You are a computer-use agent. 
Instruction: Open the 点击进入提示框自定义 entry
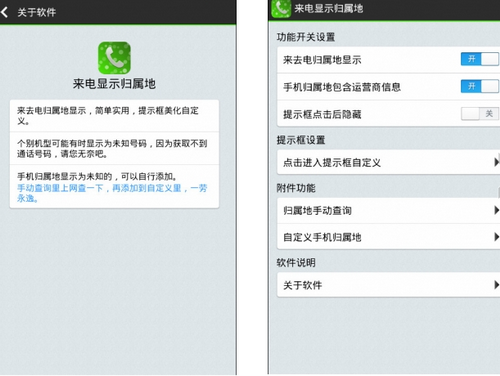click(388, 162)
